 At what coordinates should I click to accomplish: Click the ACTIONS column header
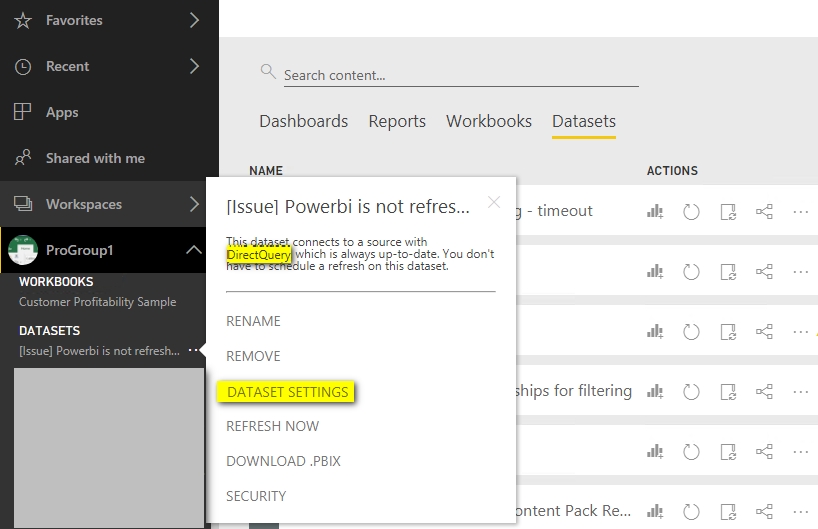[x=672, y=171]
